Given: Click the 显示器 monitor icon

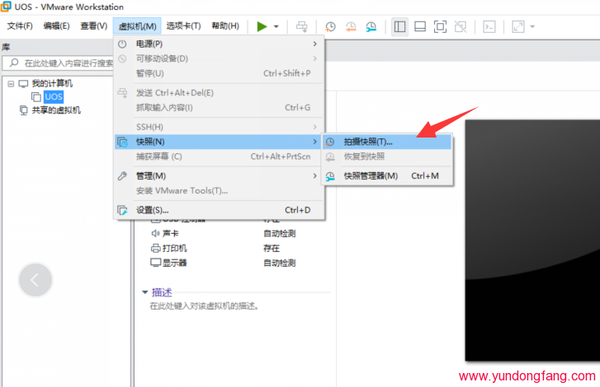Looking at the screenshot, I should 155,263.
